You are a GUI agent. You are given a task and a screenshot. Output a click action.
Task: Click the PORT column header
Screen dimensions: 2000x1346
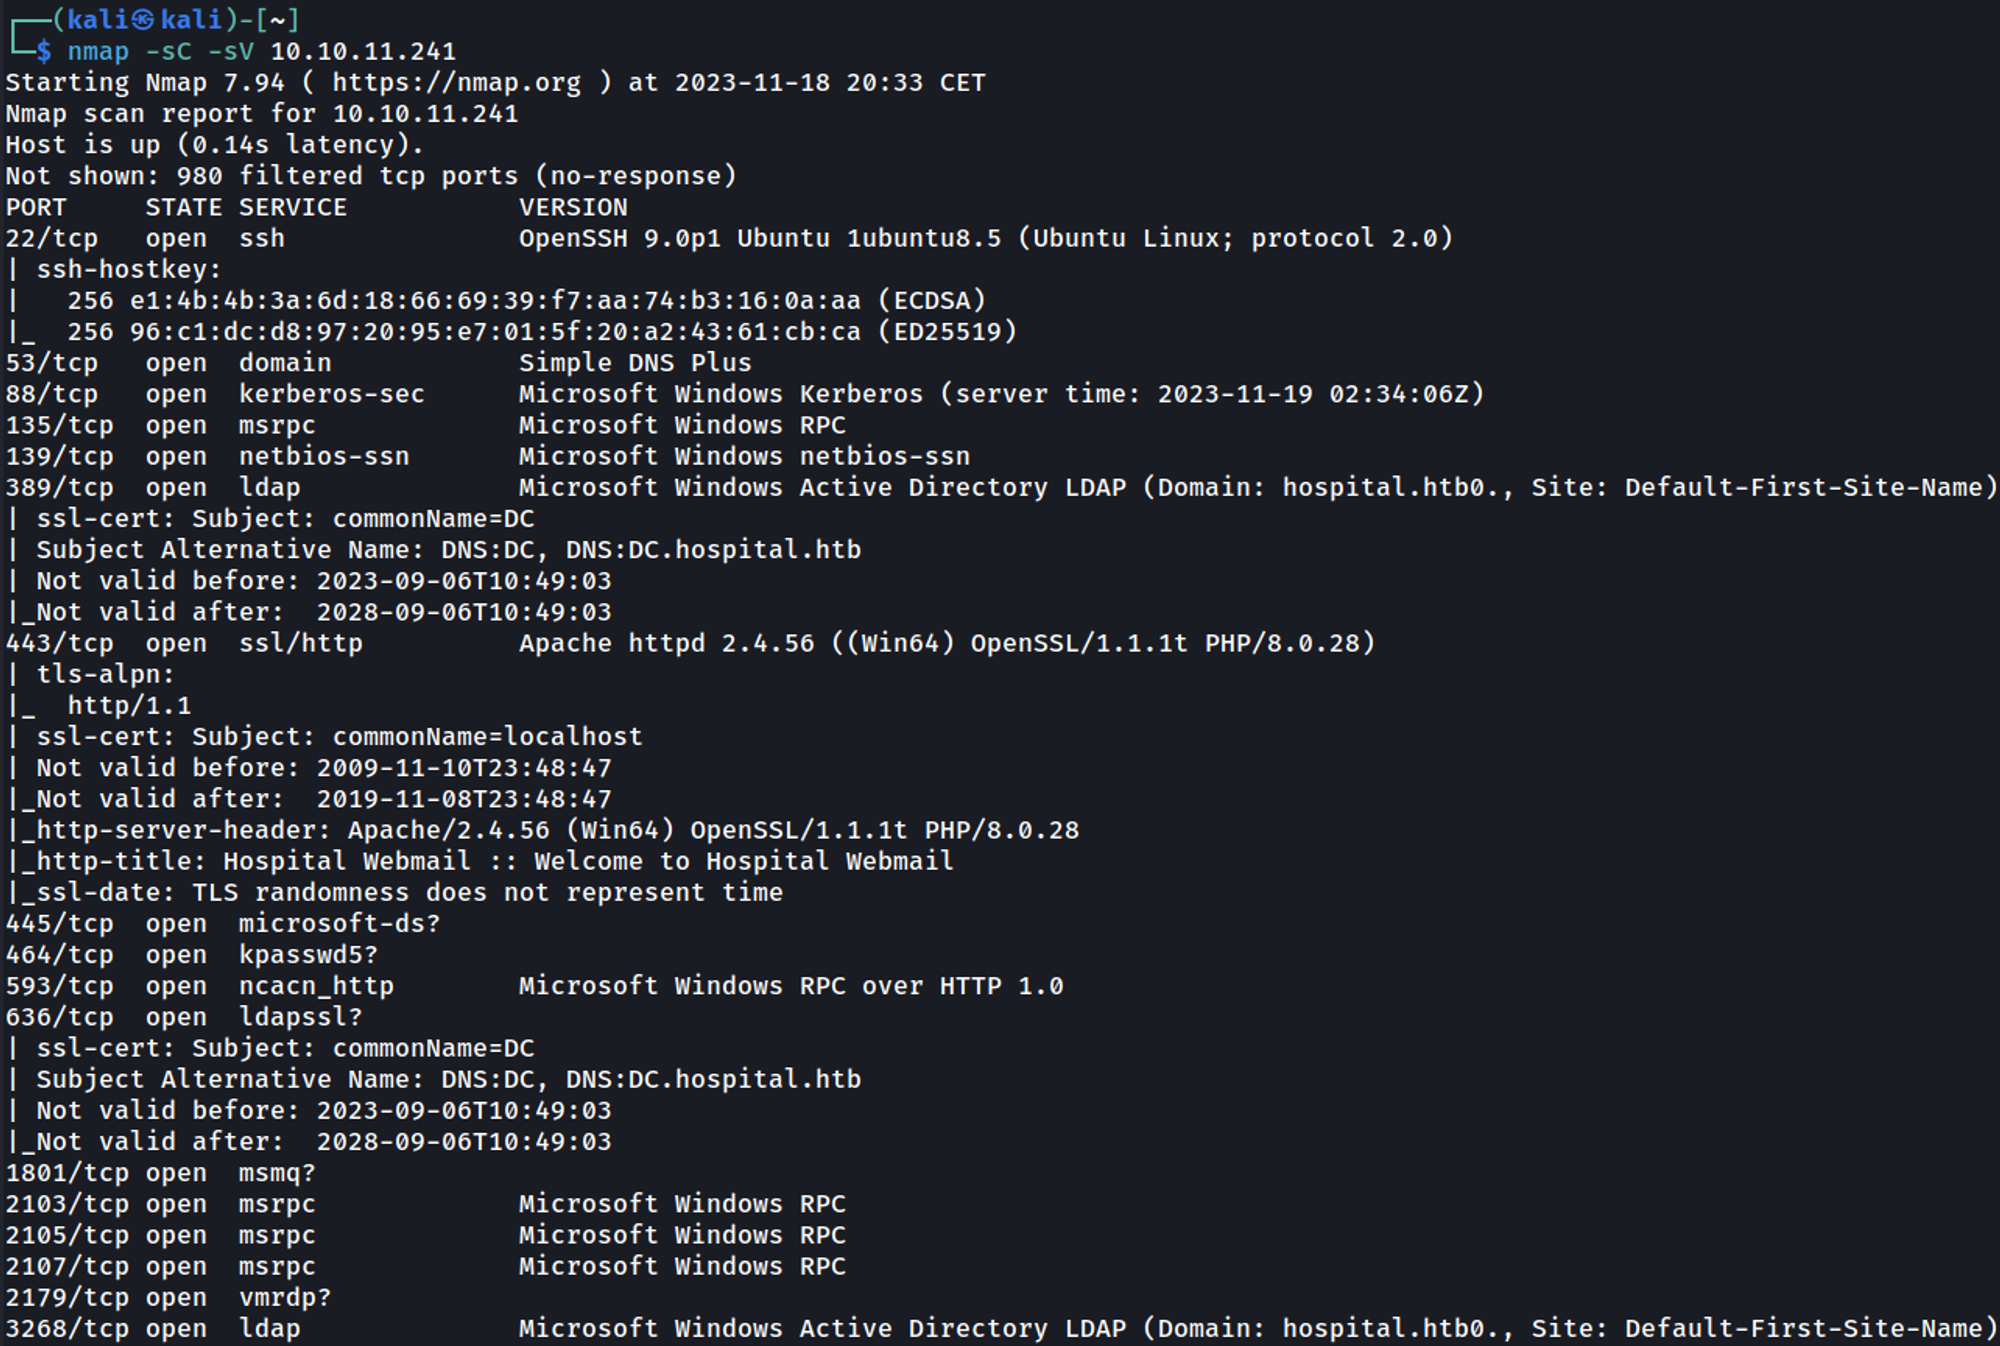coord(36,208)
